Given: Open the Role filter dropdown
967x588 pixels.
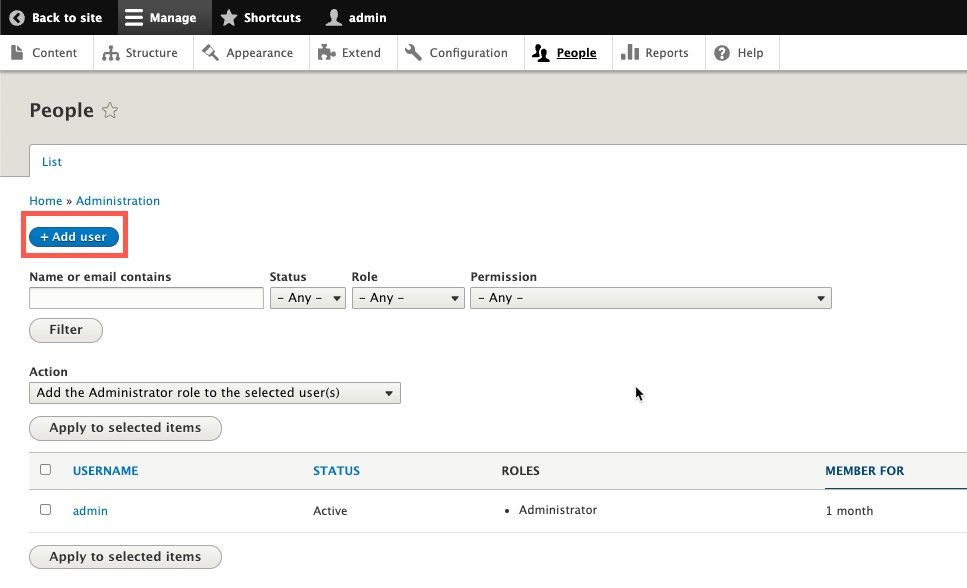Looking at the screenshot, I should tap(408, 298).
